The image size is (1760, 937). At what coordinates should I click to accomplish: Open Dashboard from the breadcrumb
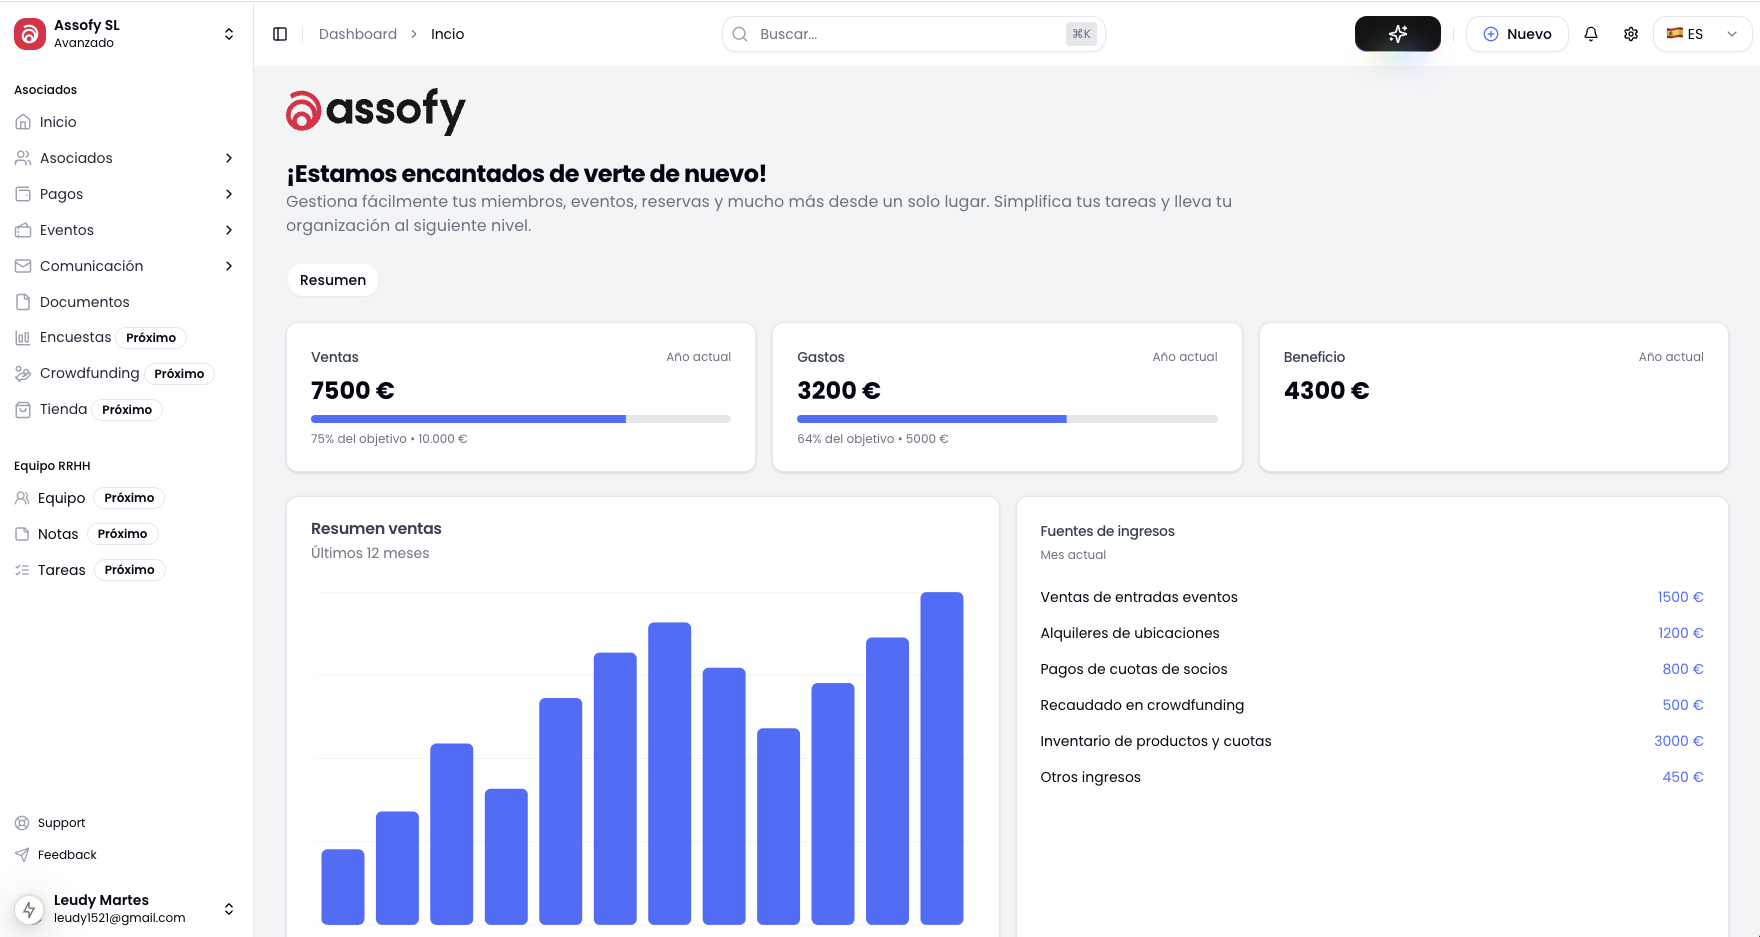[x=357, y=33]
